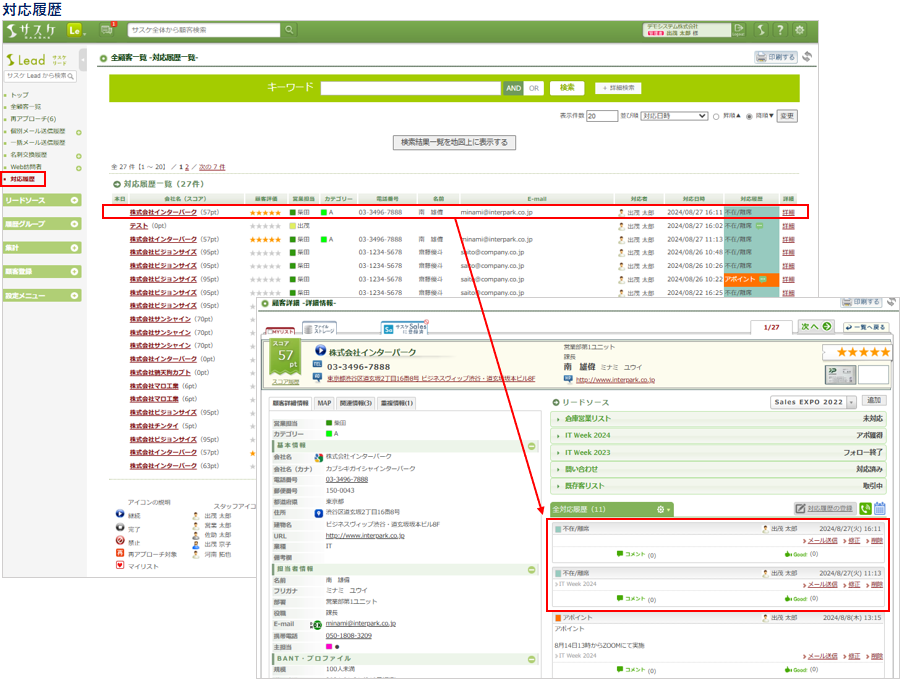The height and width of the screenshot is (682, 902).
Task: Select 対応履歴 in the sidebar menu
Action: [x=22, y=179]
